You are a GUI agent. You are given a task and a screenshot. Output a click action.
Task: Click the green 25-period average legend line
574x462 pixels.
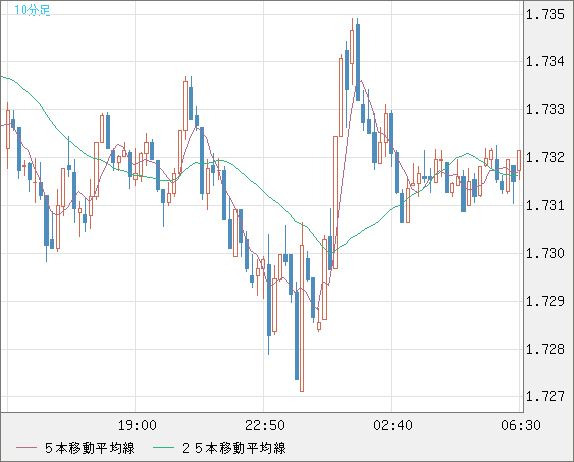click(163, 448)
